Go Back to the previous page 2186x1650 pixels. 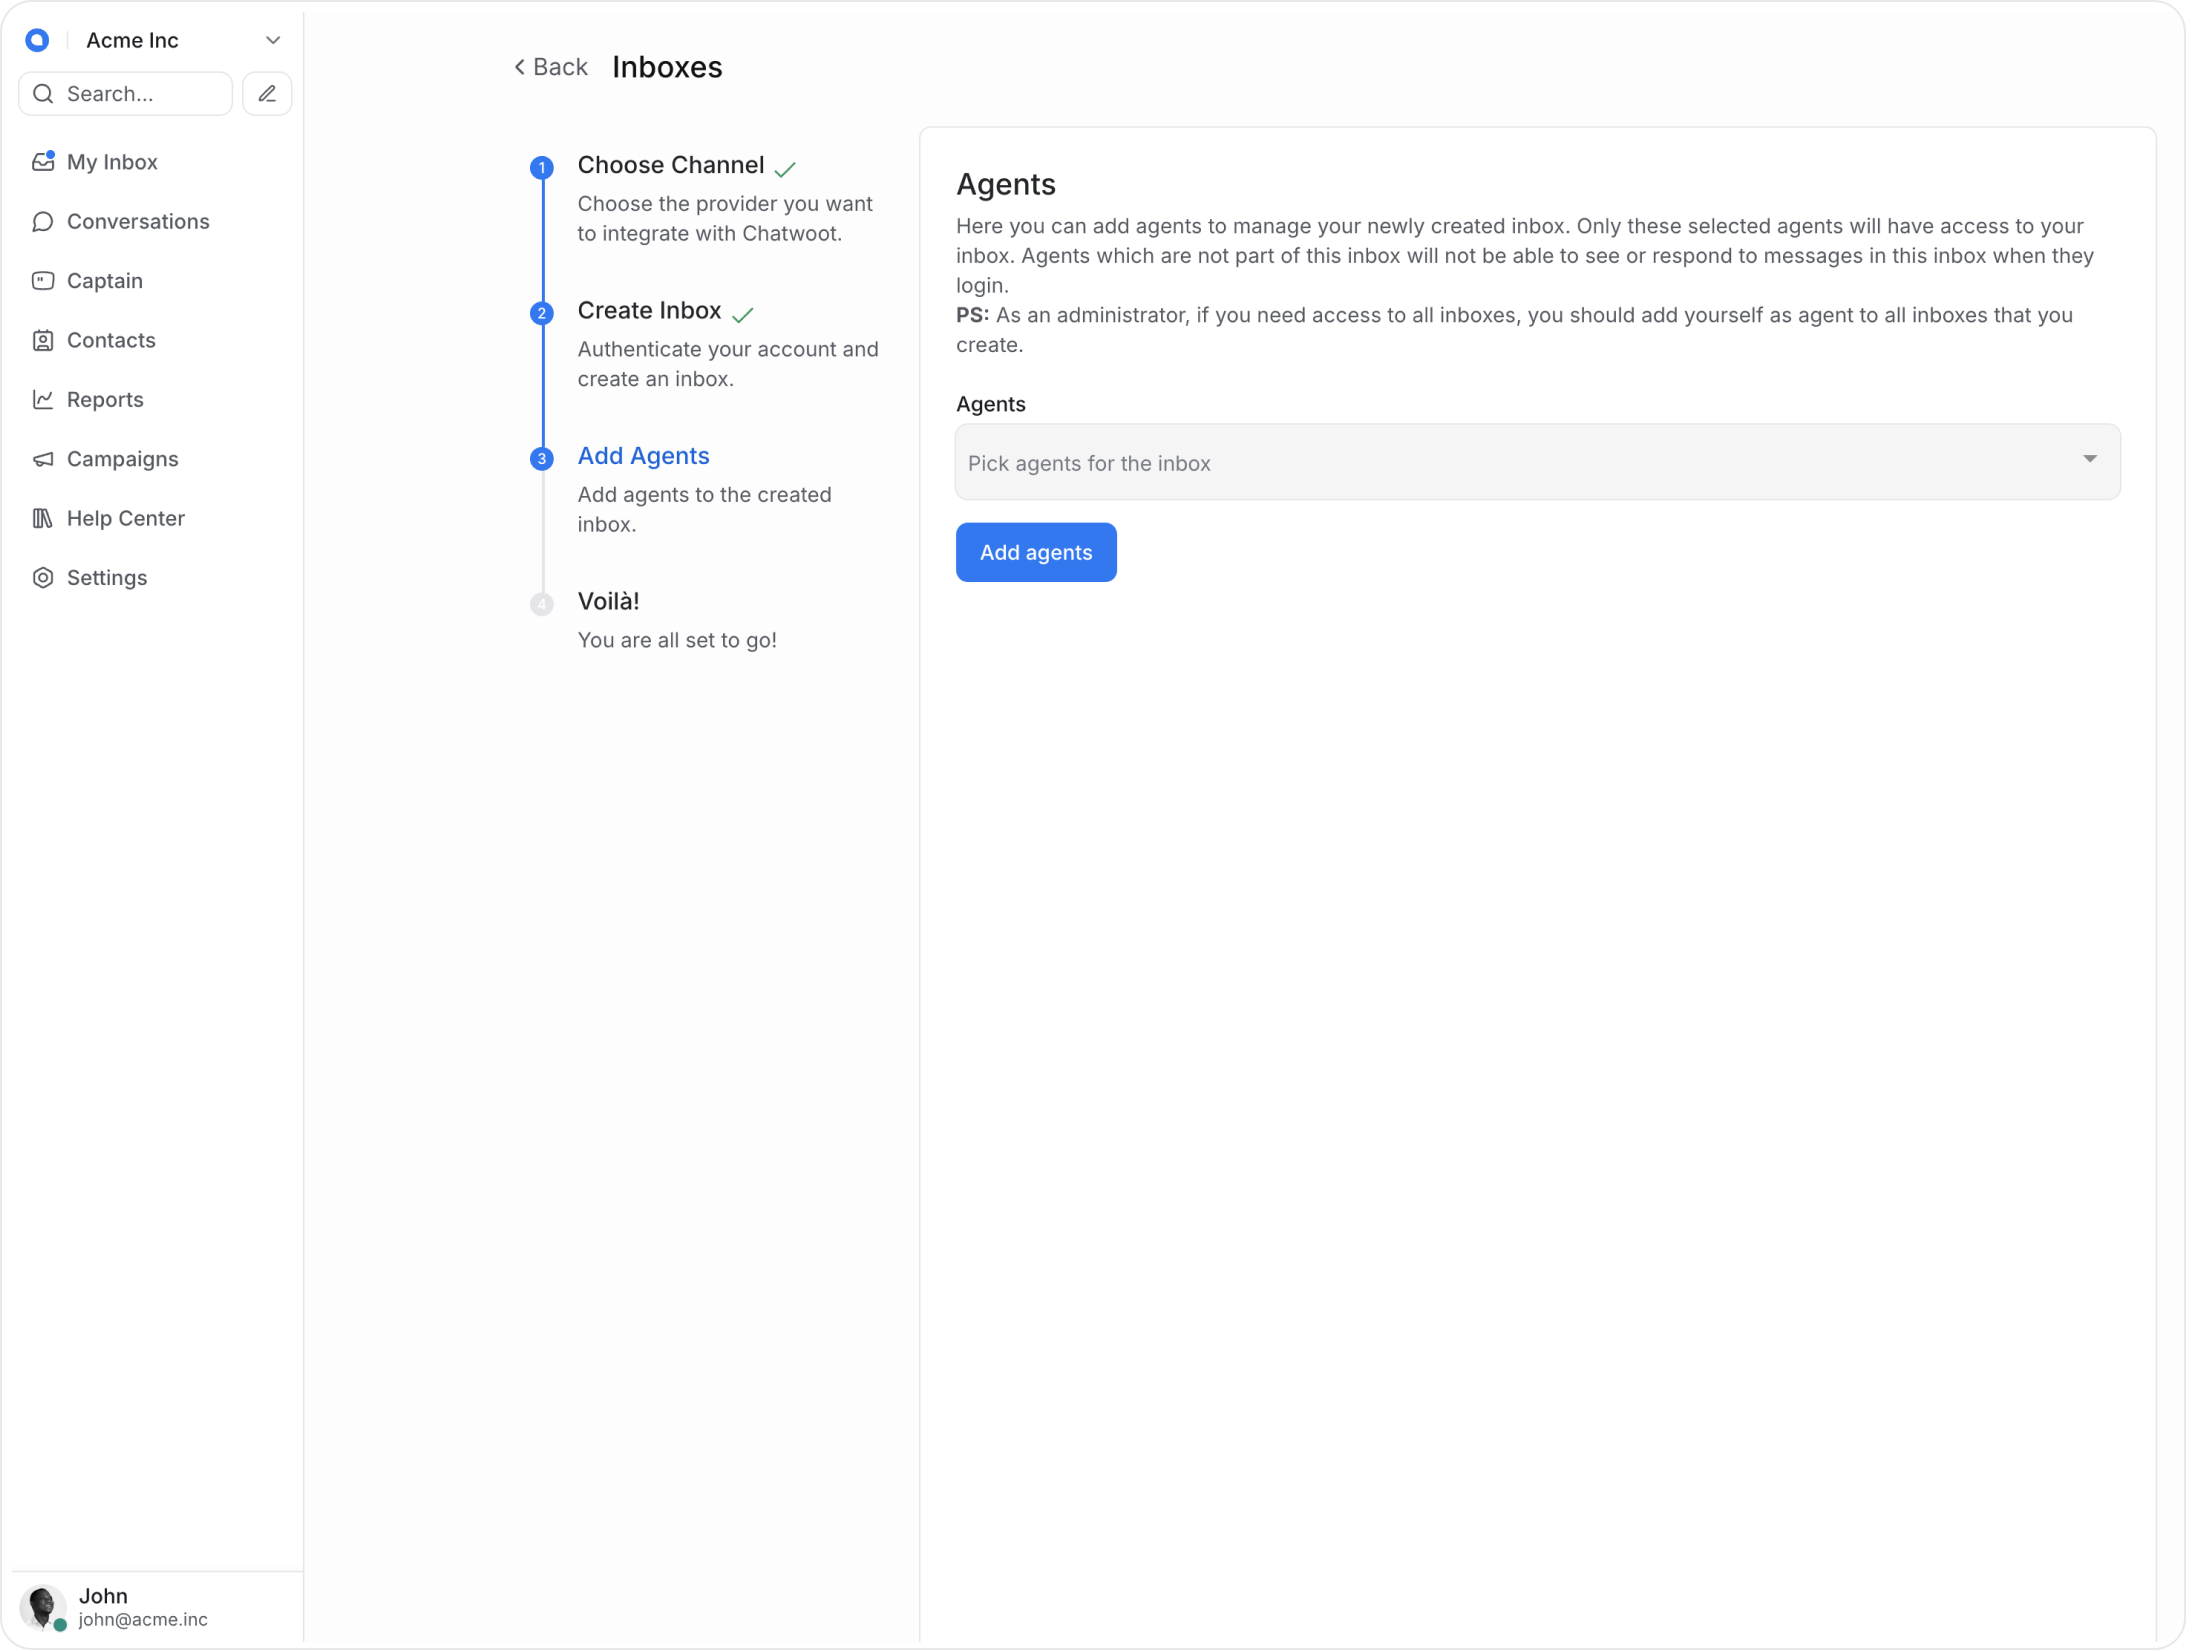click(550, 67)
